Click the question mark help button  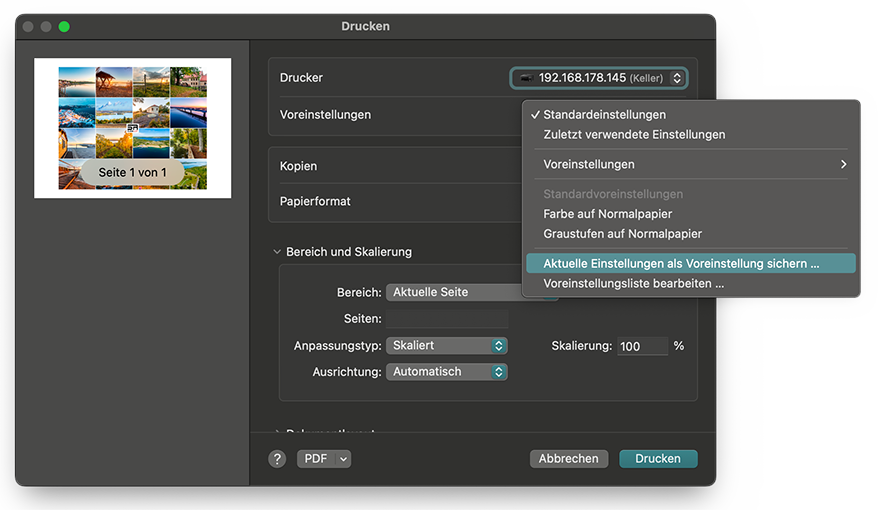(x=278, y=459)
